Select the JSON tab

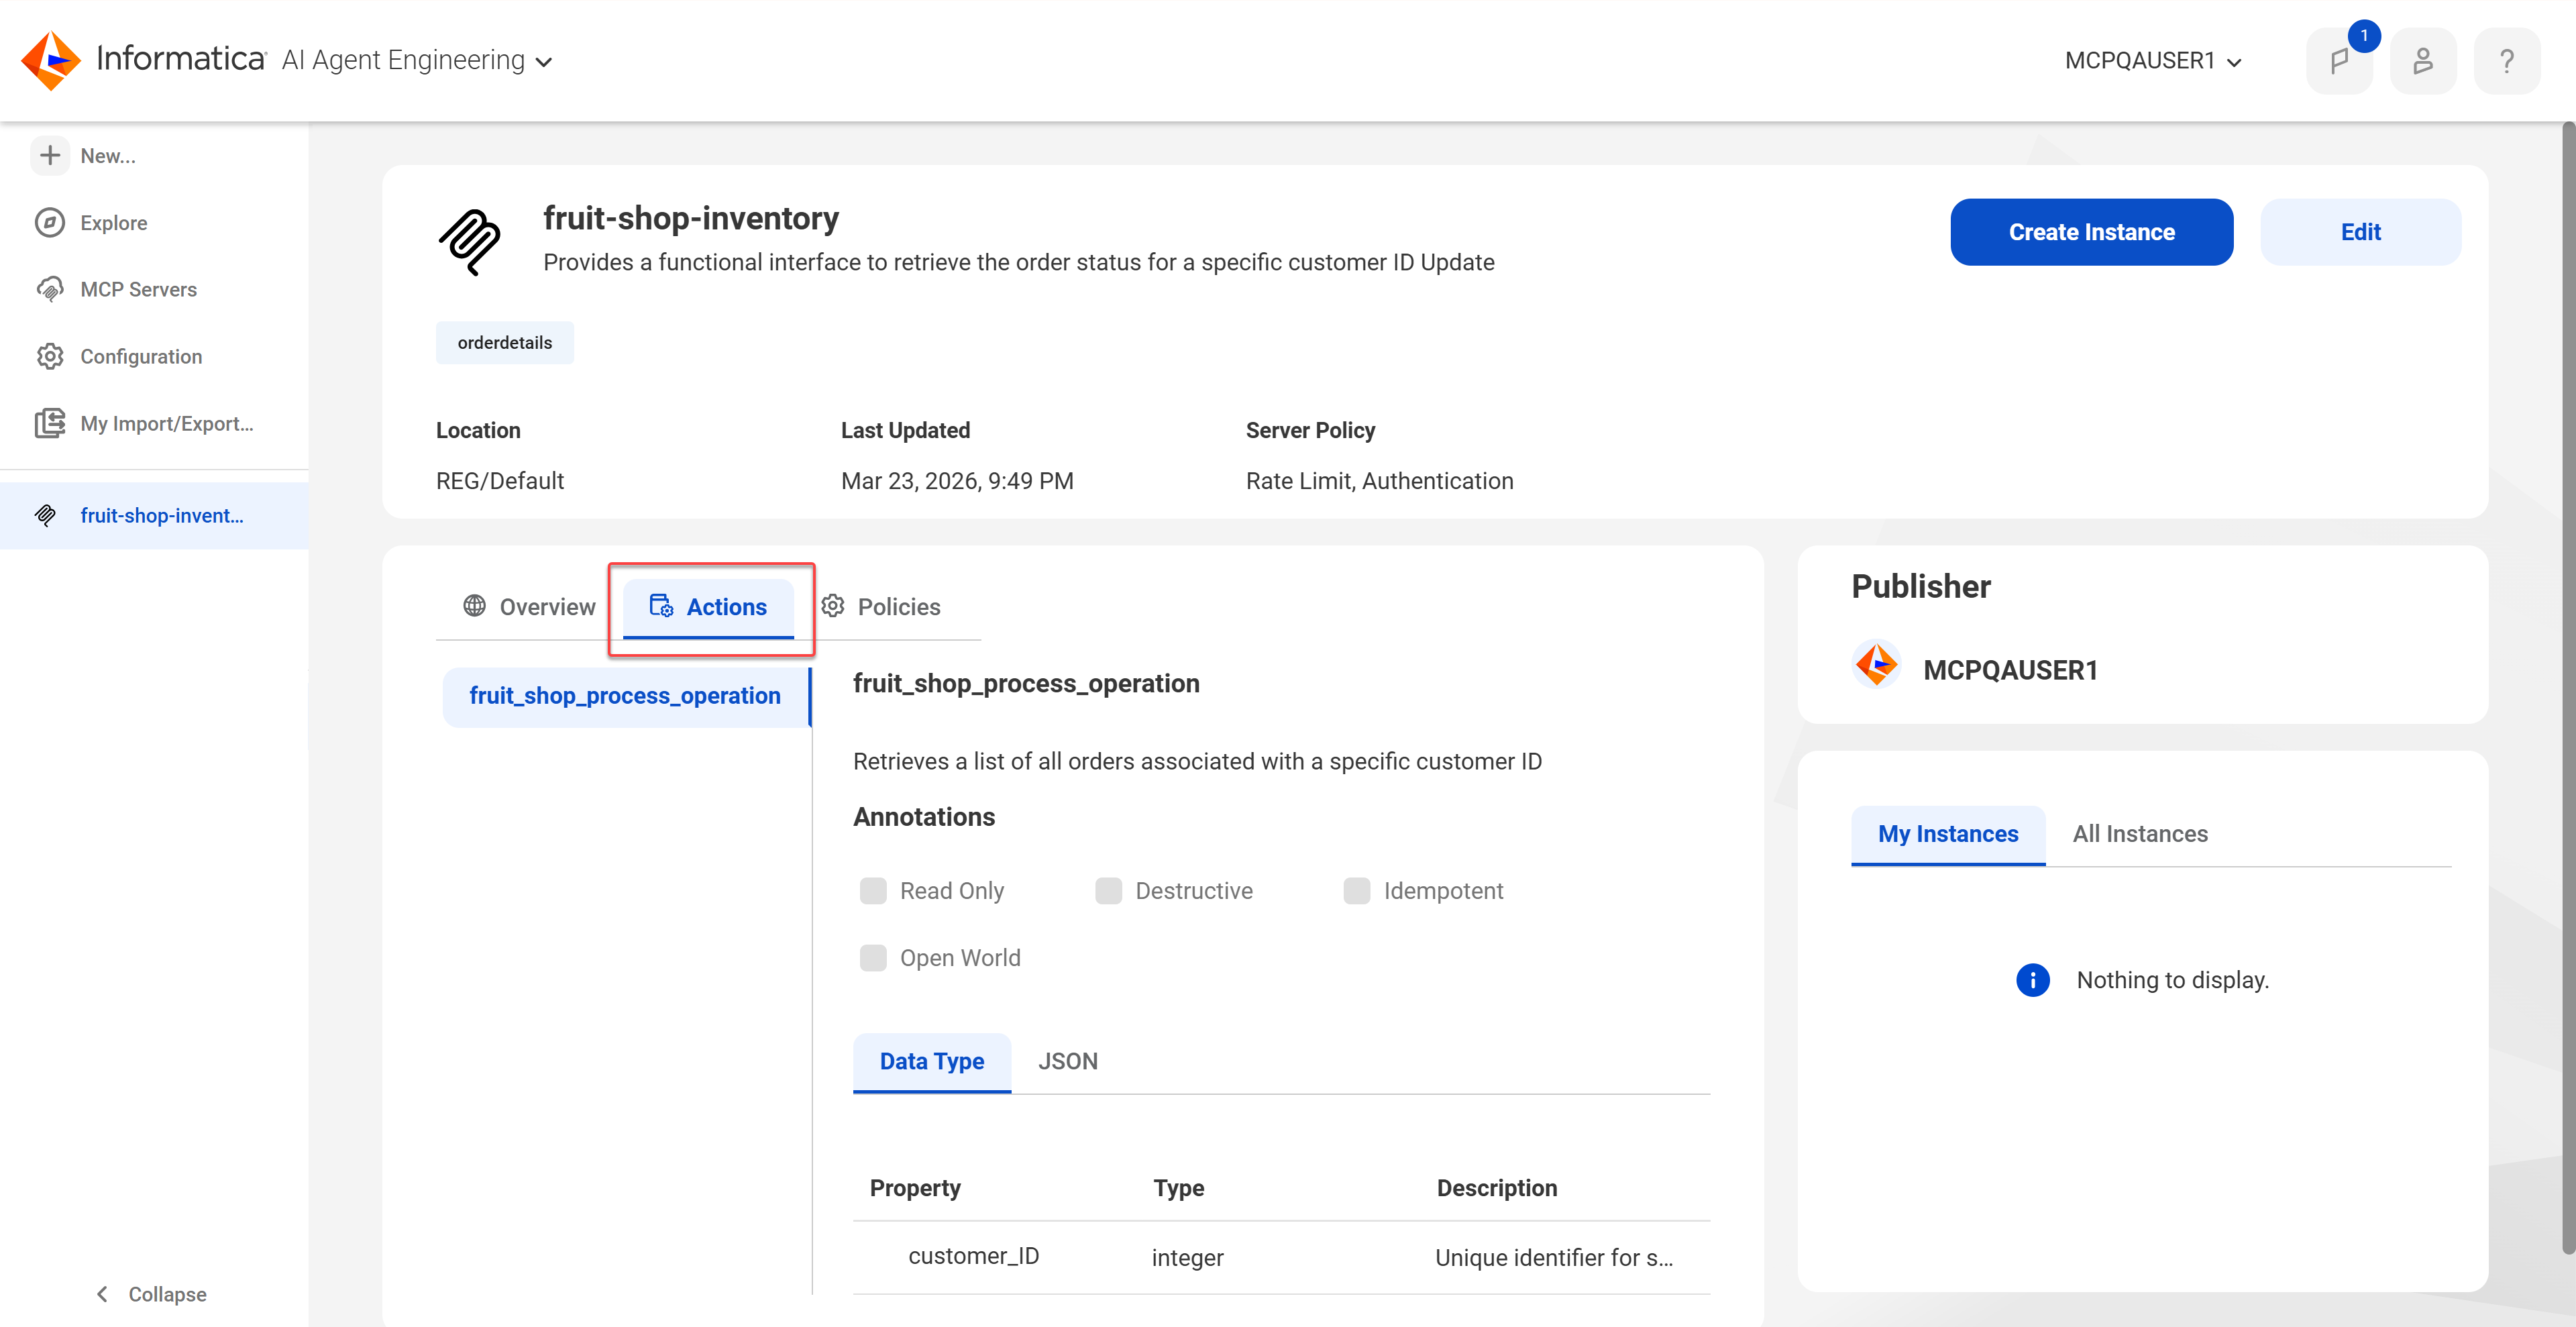1068,1061
